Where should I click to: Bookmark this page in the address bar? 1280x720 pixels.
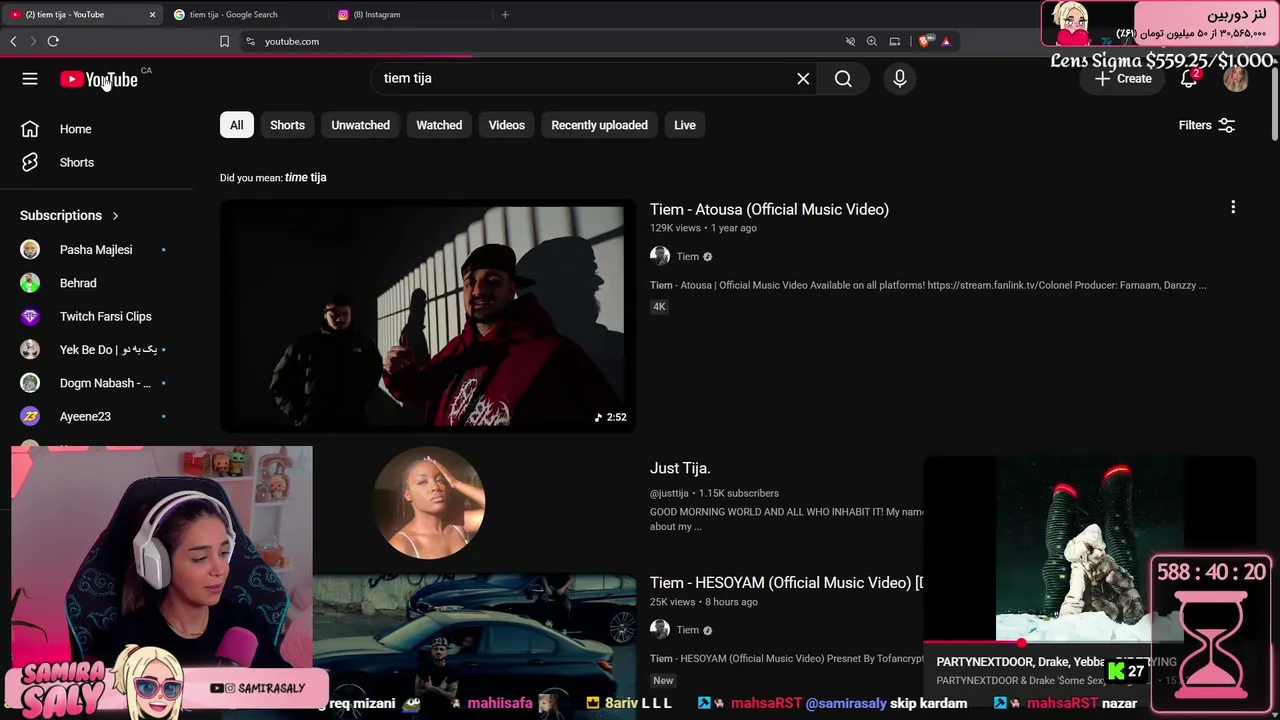[x=224, y=41]
